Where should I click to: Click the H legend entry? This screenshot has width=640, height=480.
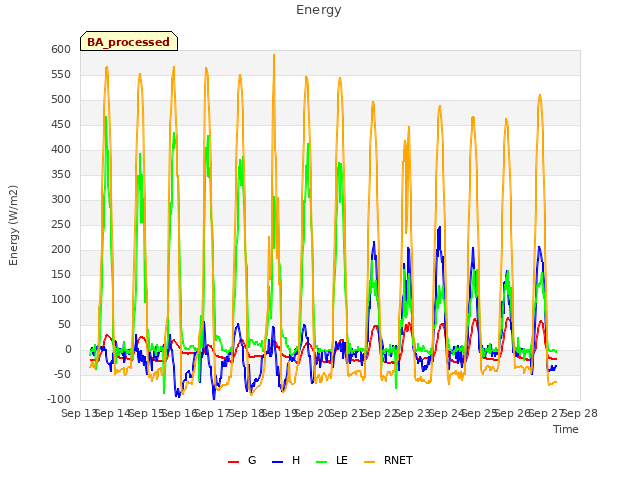[x=286, y=460]
